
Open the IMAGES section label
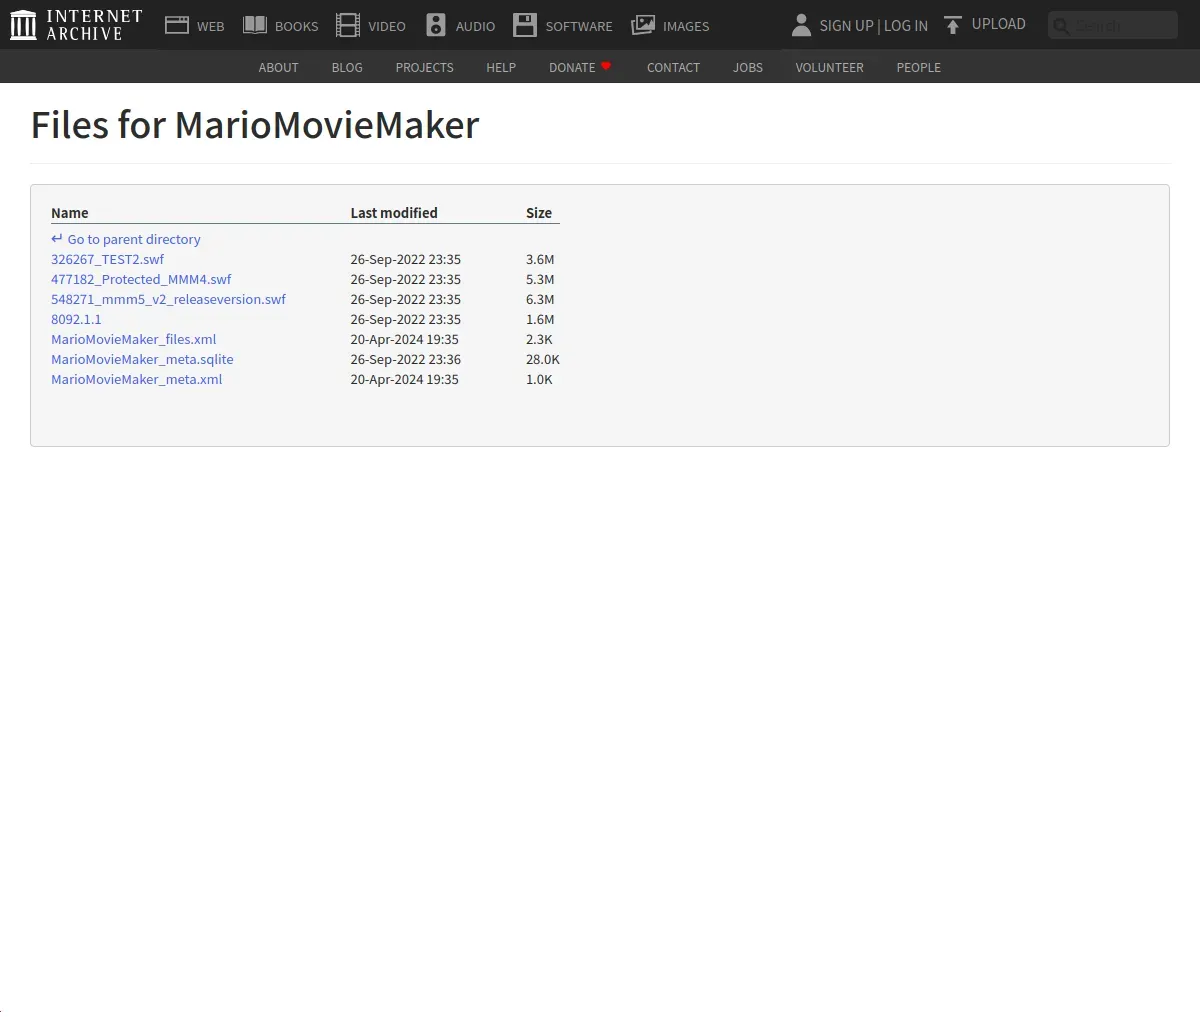click(x=686, y=26)
